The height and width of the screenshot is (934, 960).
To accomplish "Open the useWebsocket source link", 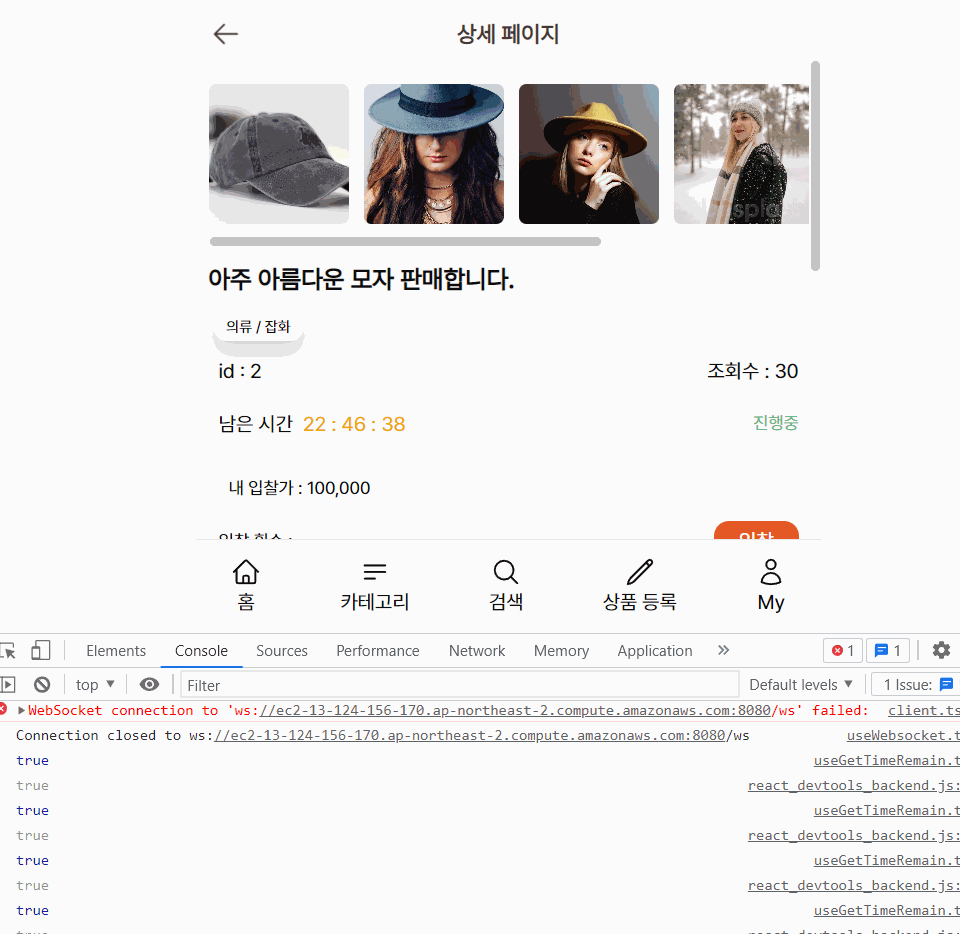I will (903, 736).
